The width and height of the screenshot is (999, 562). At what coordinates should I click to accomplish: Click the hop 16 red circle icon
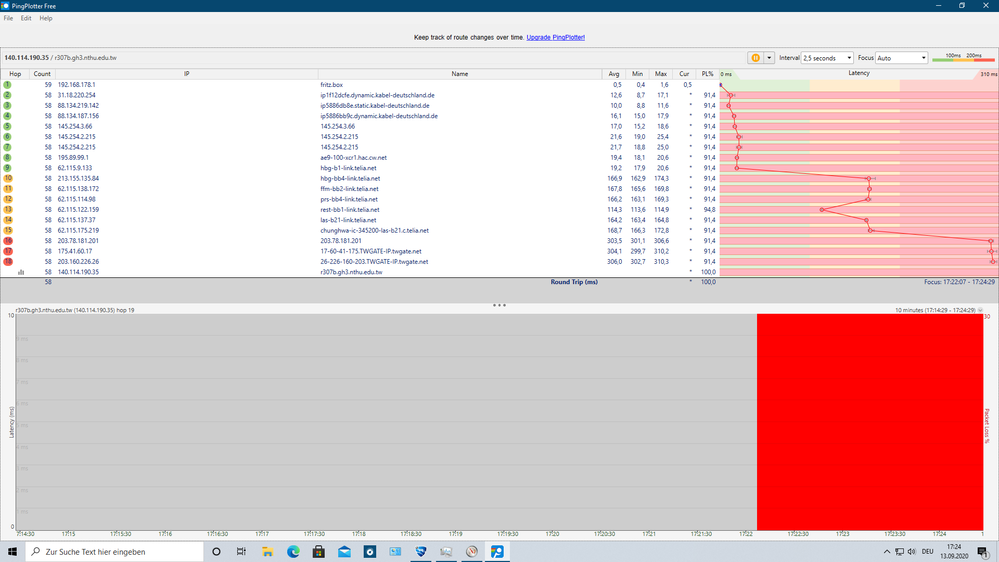[8, 241]
